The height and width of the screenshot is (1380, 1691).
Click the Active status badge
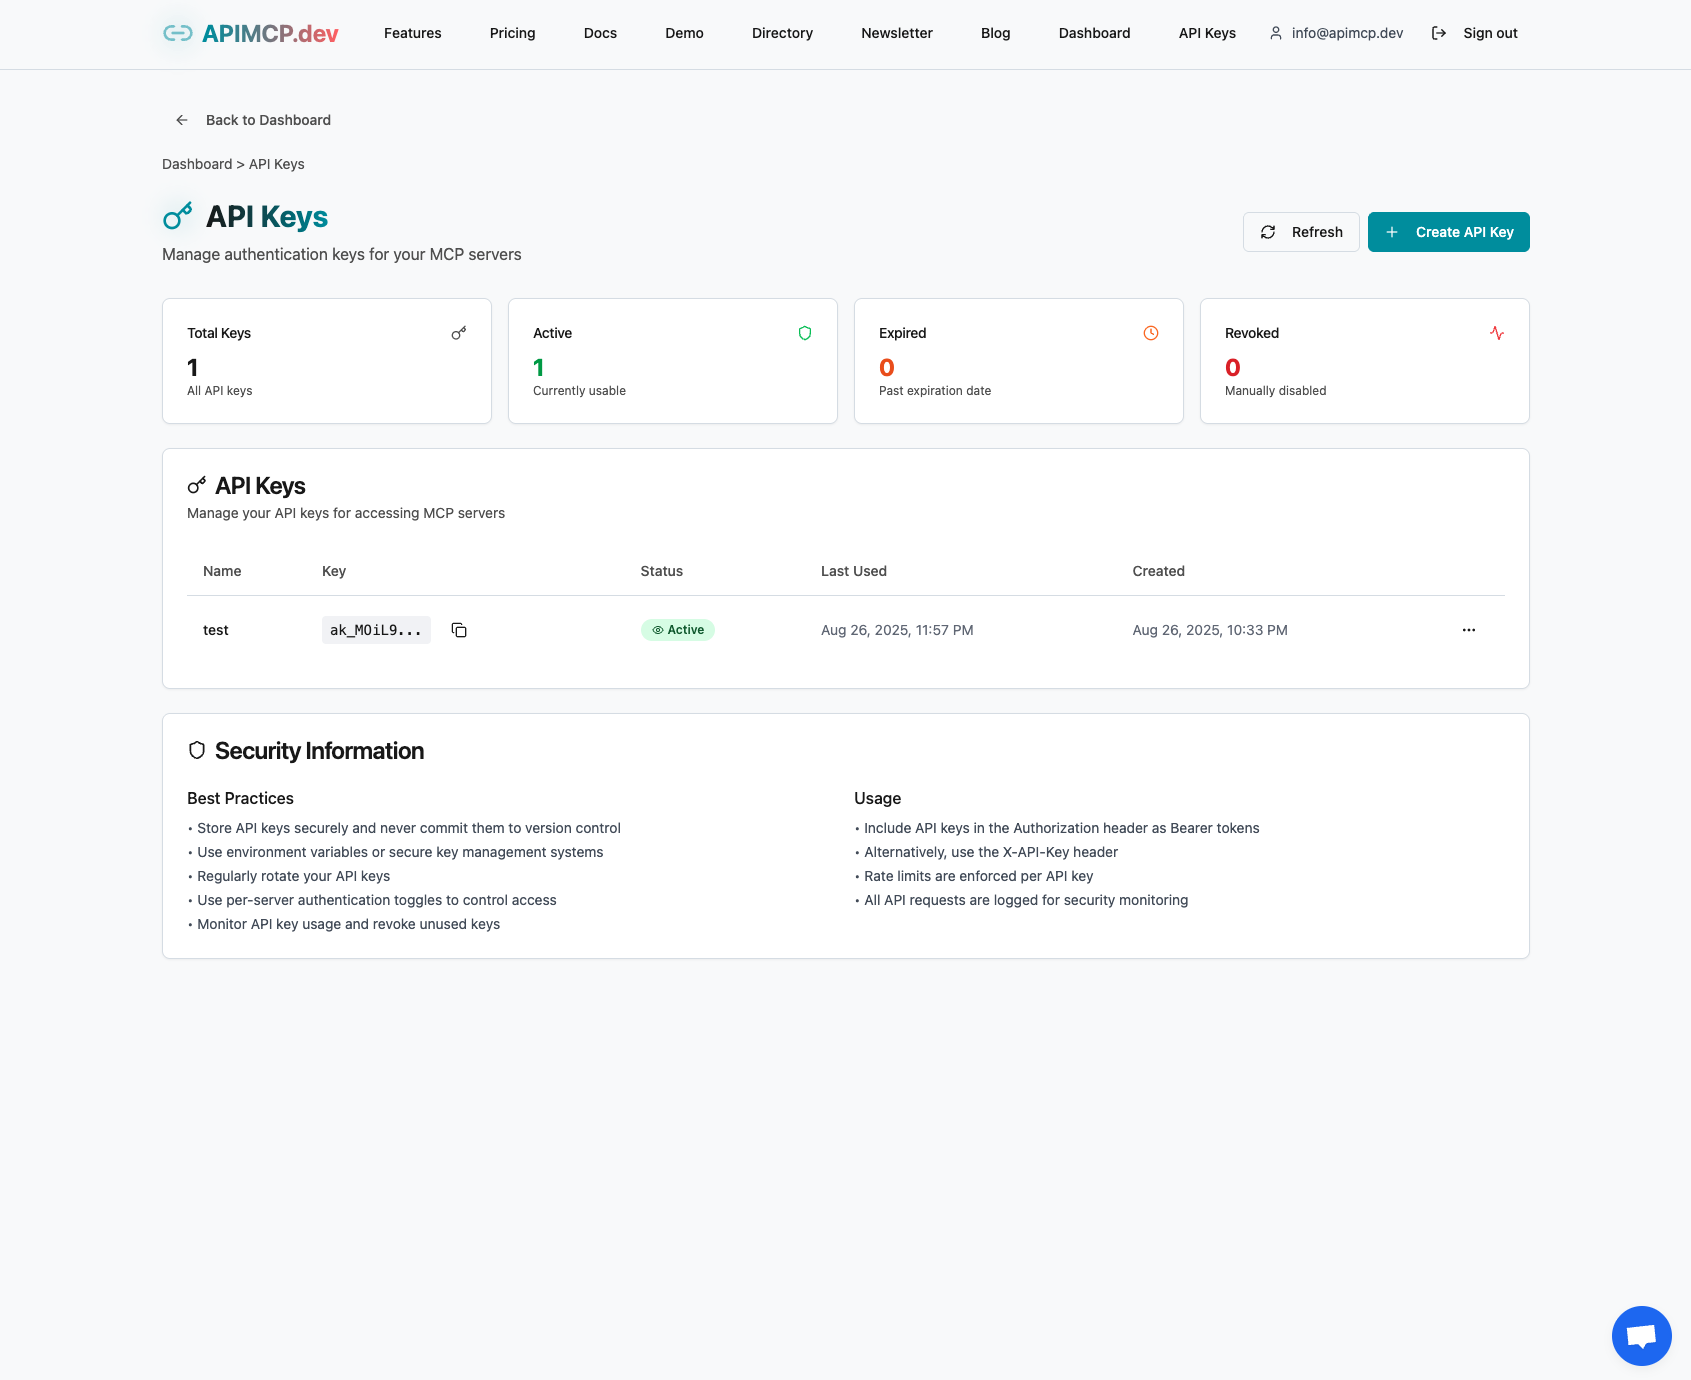point(678,630)
